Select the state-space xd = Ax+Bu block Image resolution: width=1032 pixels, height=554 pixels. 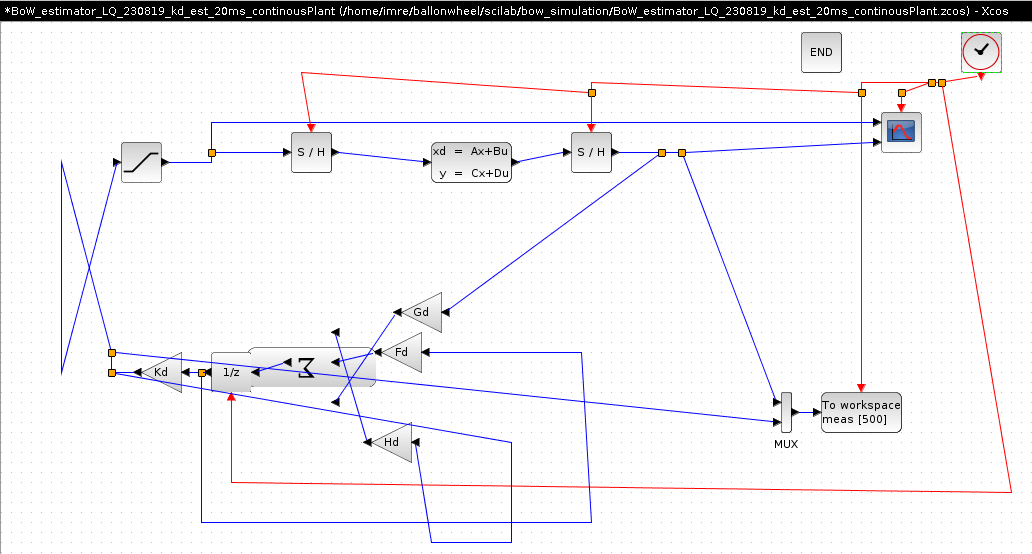coord(471,163)
